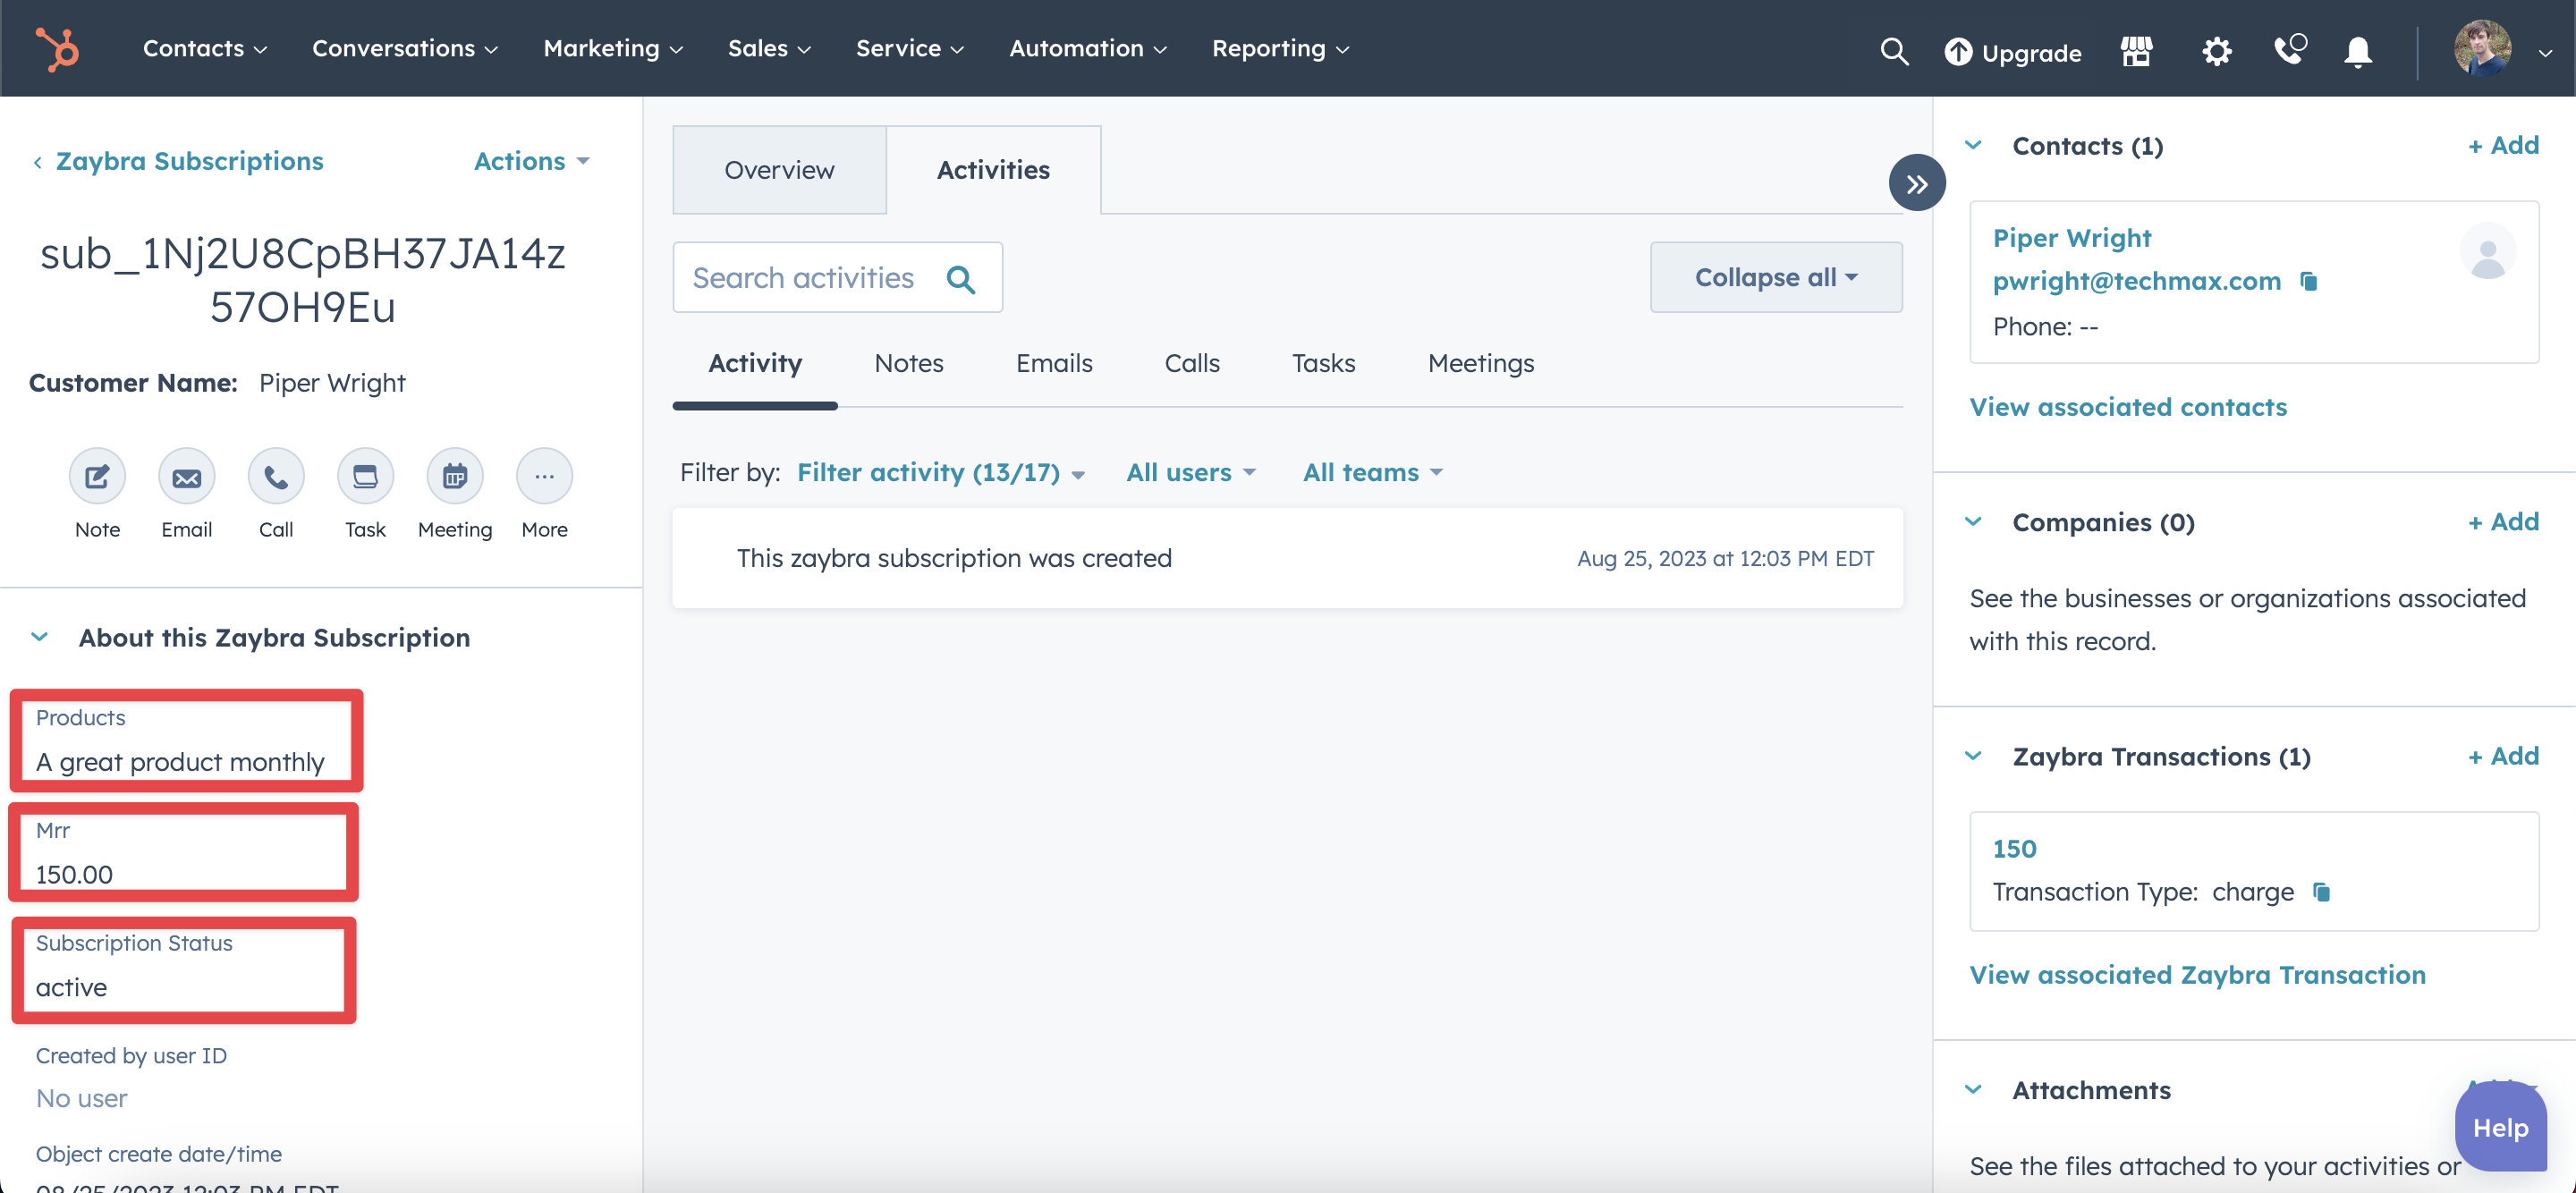Open More actions ellipsis icon
Screen dimensions: 2576x1193
[544, 476]
